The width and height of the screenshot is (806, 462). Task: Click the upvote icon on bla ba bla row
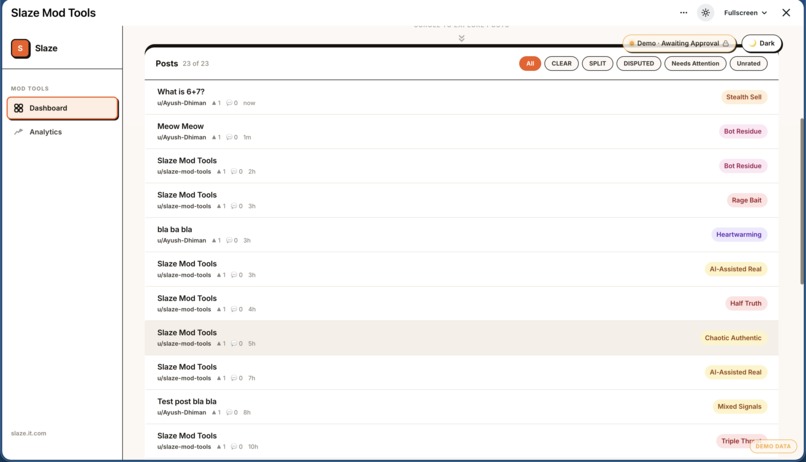214,241
